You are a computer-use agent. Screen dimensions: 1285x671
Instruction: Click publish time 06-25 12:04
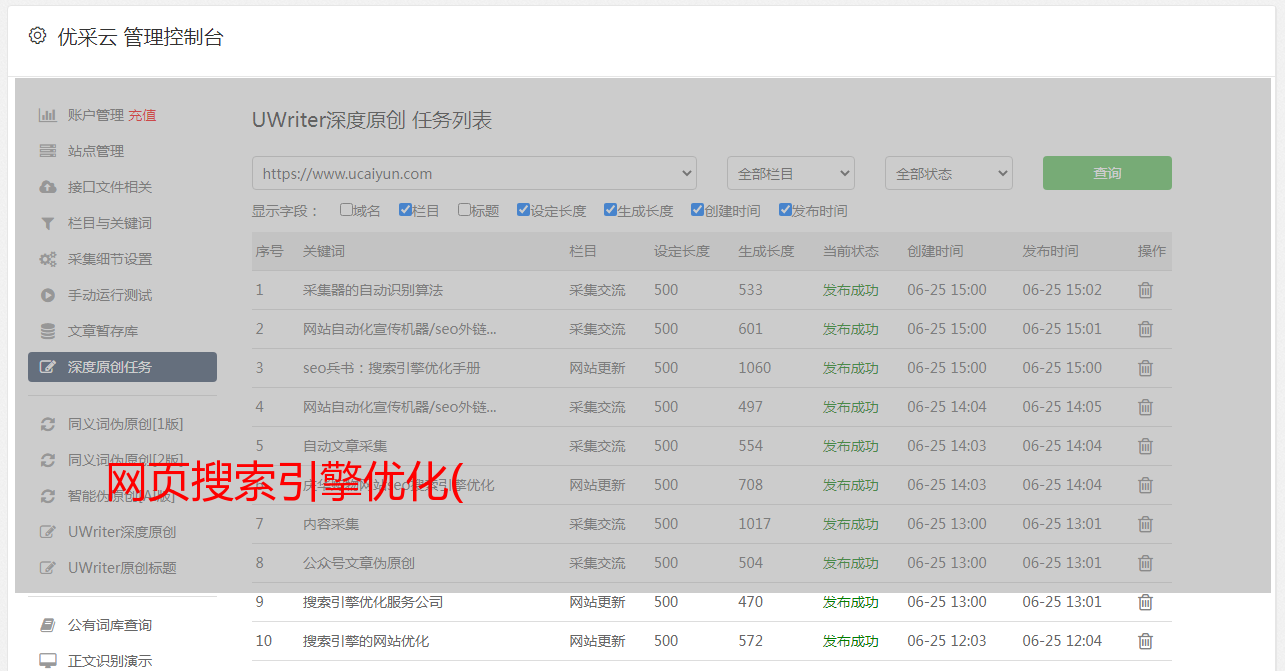point(1062,641)
